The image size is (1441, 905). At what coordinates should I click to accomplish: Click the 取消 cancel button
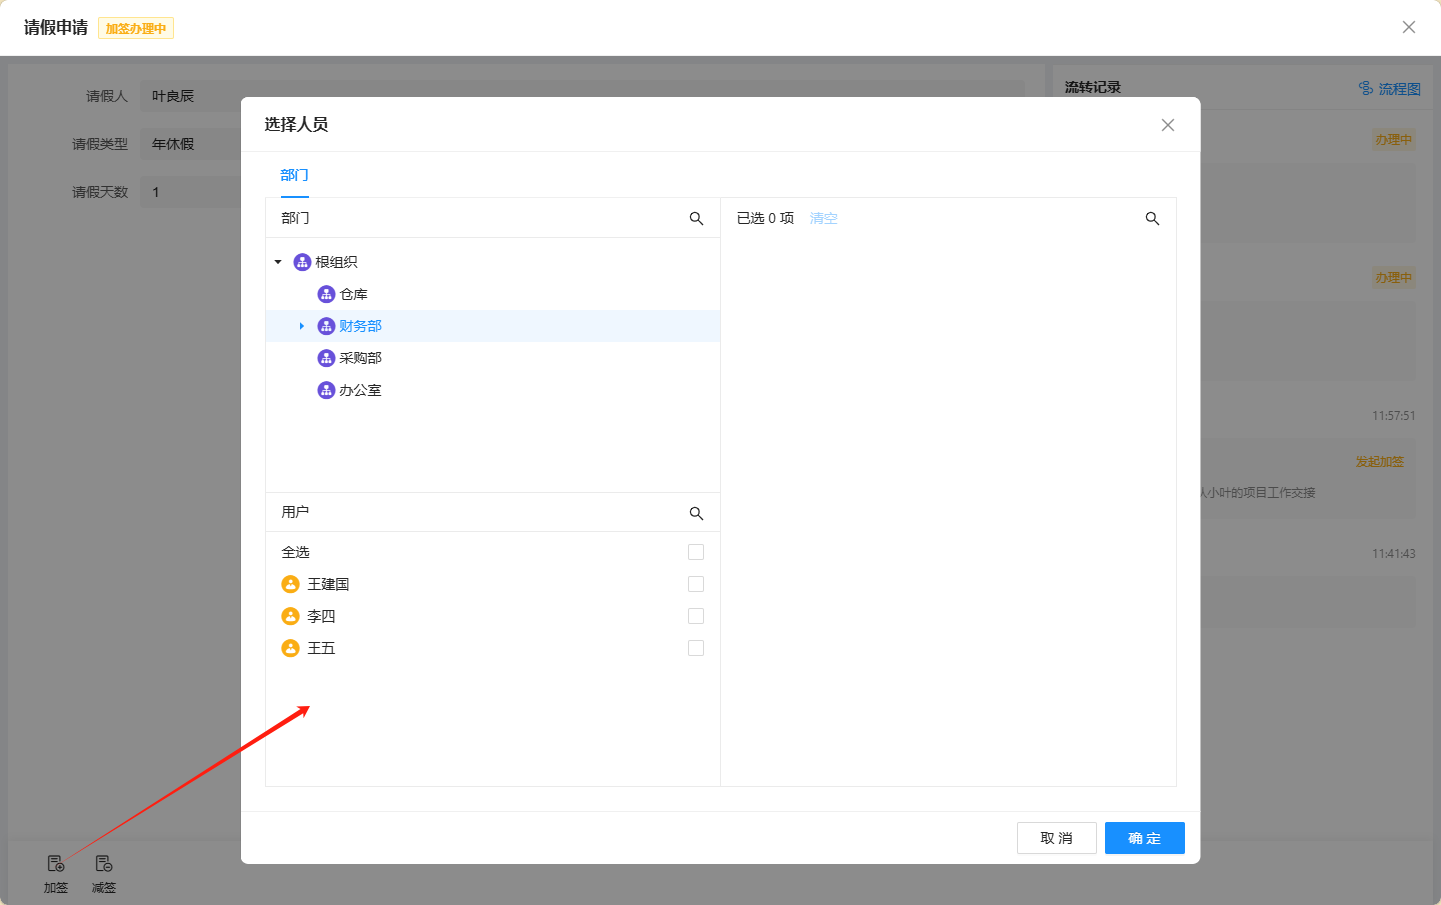pos(1056,838)
